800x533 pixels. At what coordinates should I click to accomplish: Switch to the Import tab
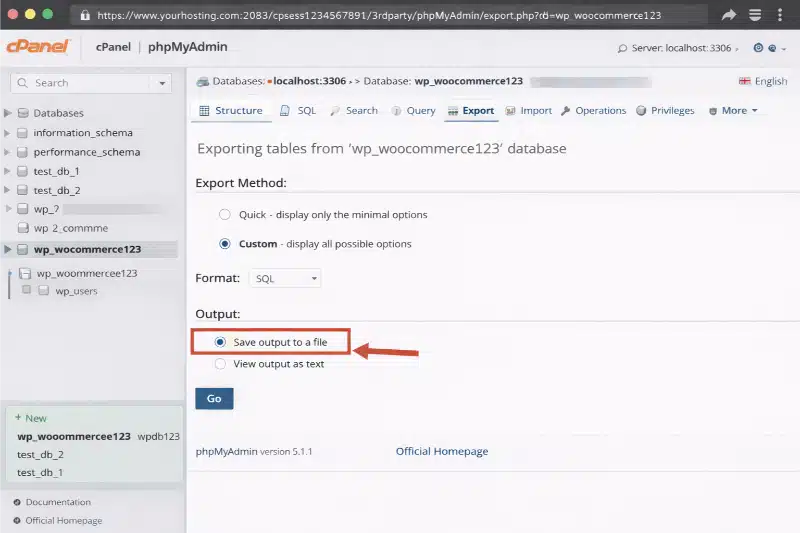(529, 111)
